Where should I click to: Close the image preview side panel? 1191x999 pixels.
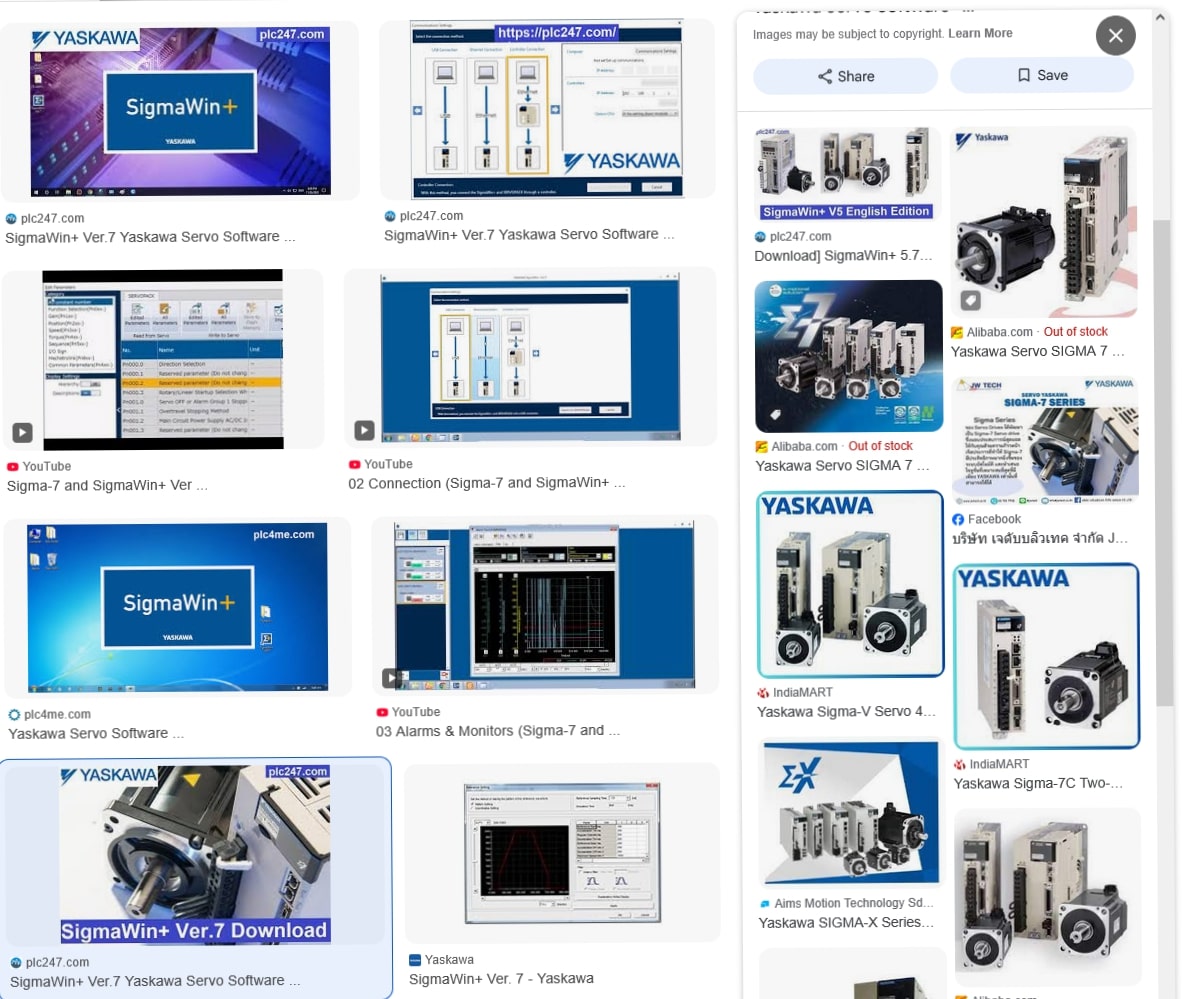1115,36
